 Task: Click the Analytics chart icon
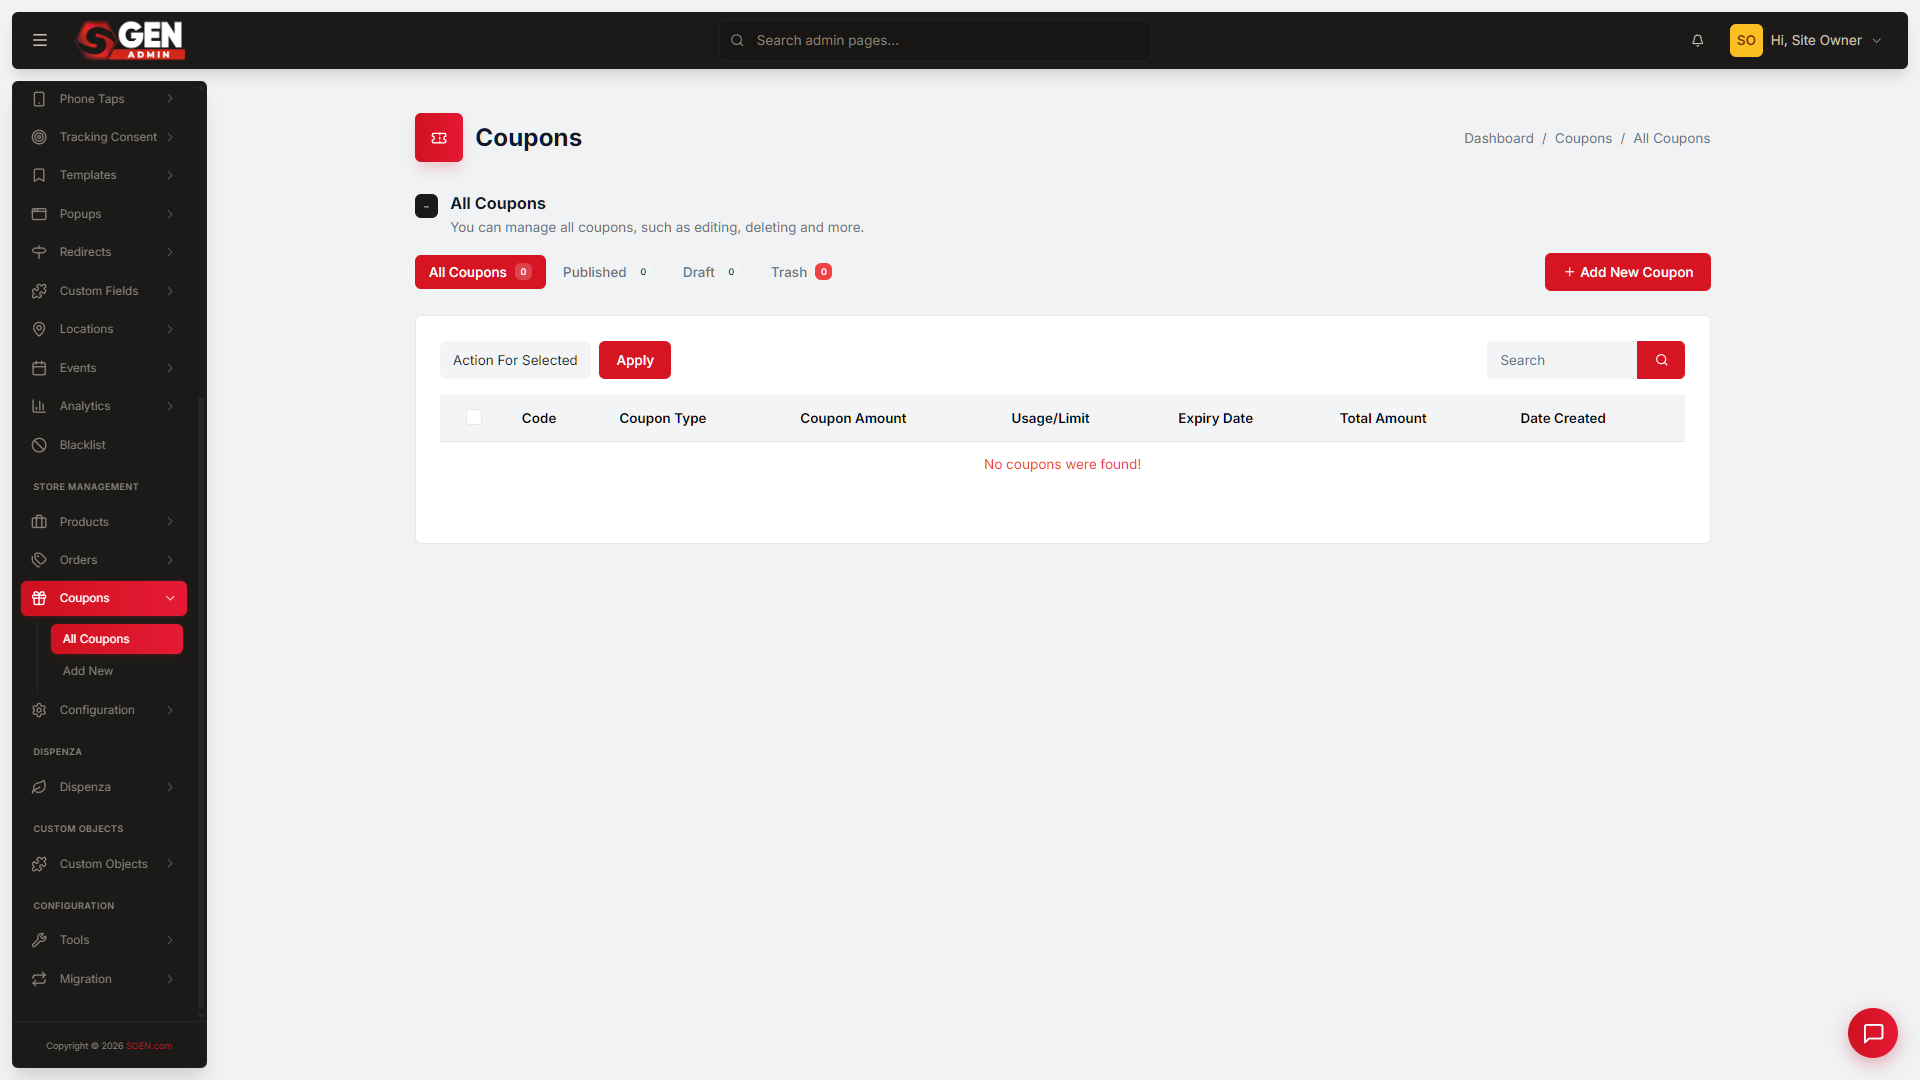(x=39, y=406)
